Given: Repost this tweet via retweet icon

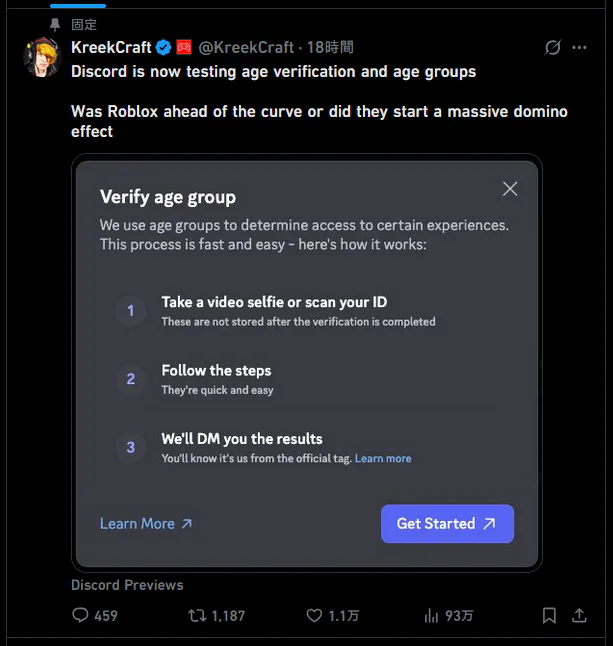Looking at the screenshot, I should coord(197,615).
